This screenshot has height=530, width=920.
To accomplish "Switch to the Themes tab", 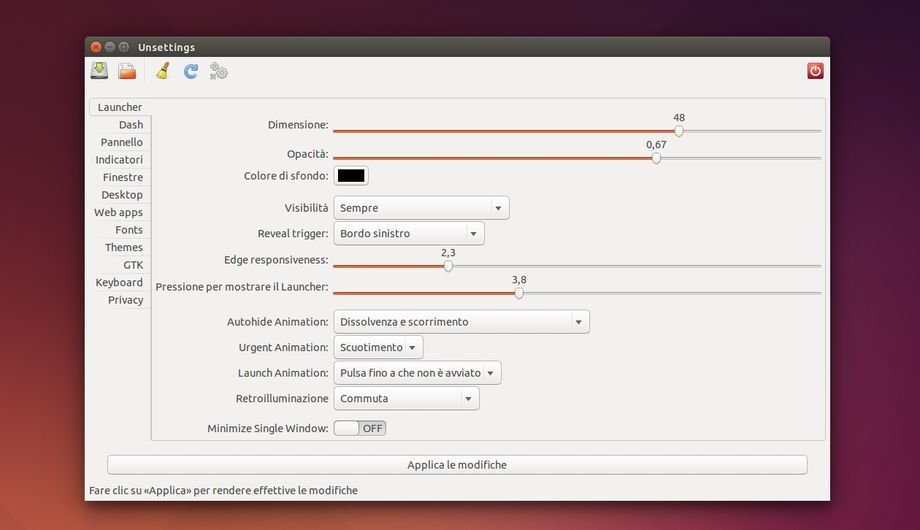I will click(x=124, y=247).
